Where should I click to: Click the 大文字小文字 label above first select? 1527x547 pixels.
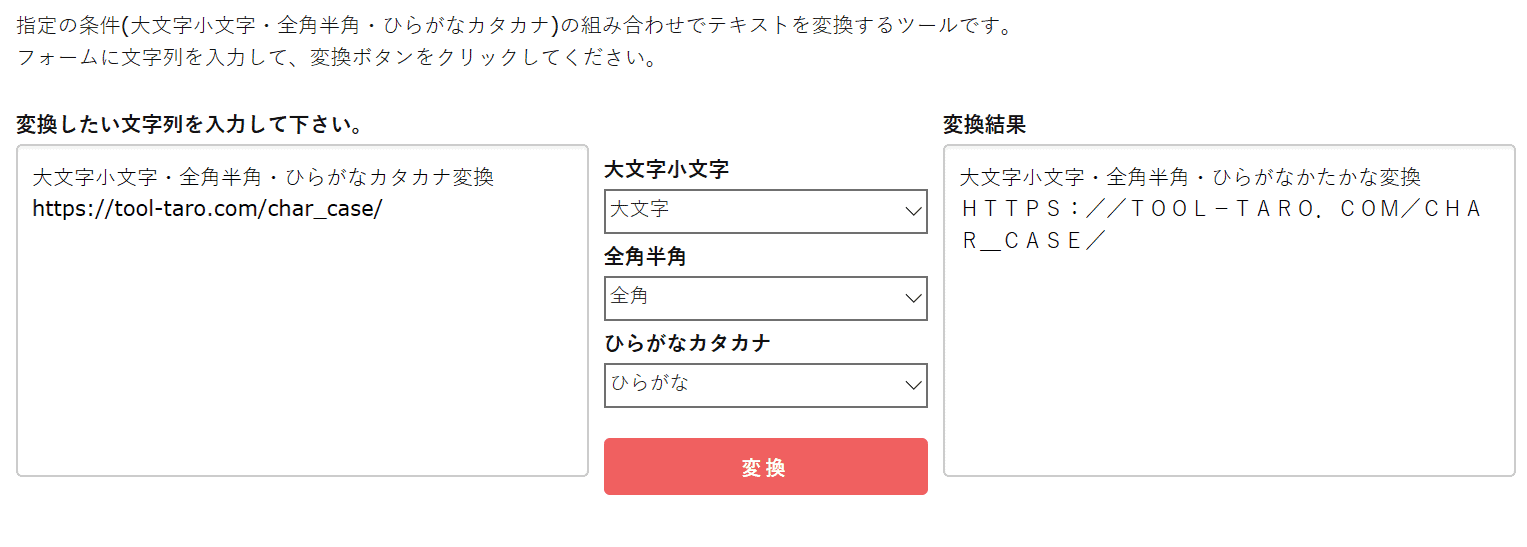[x=666, y=169]
